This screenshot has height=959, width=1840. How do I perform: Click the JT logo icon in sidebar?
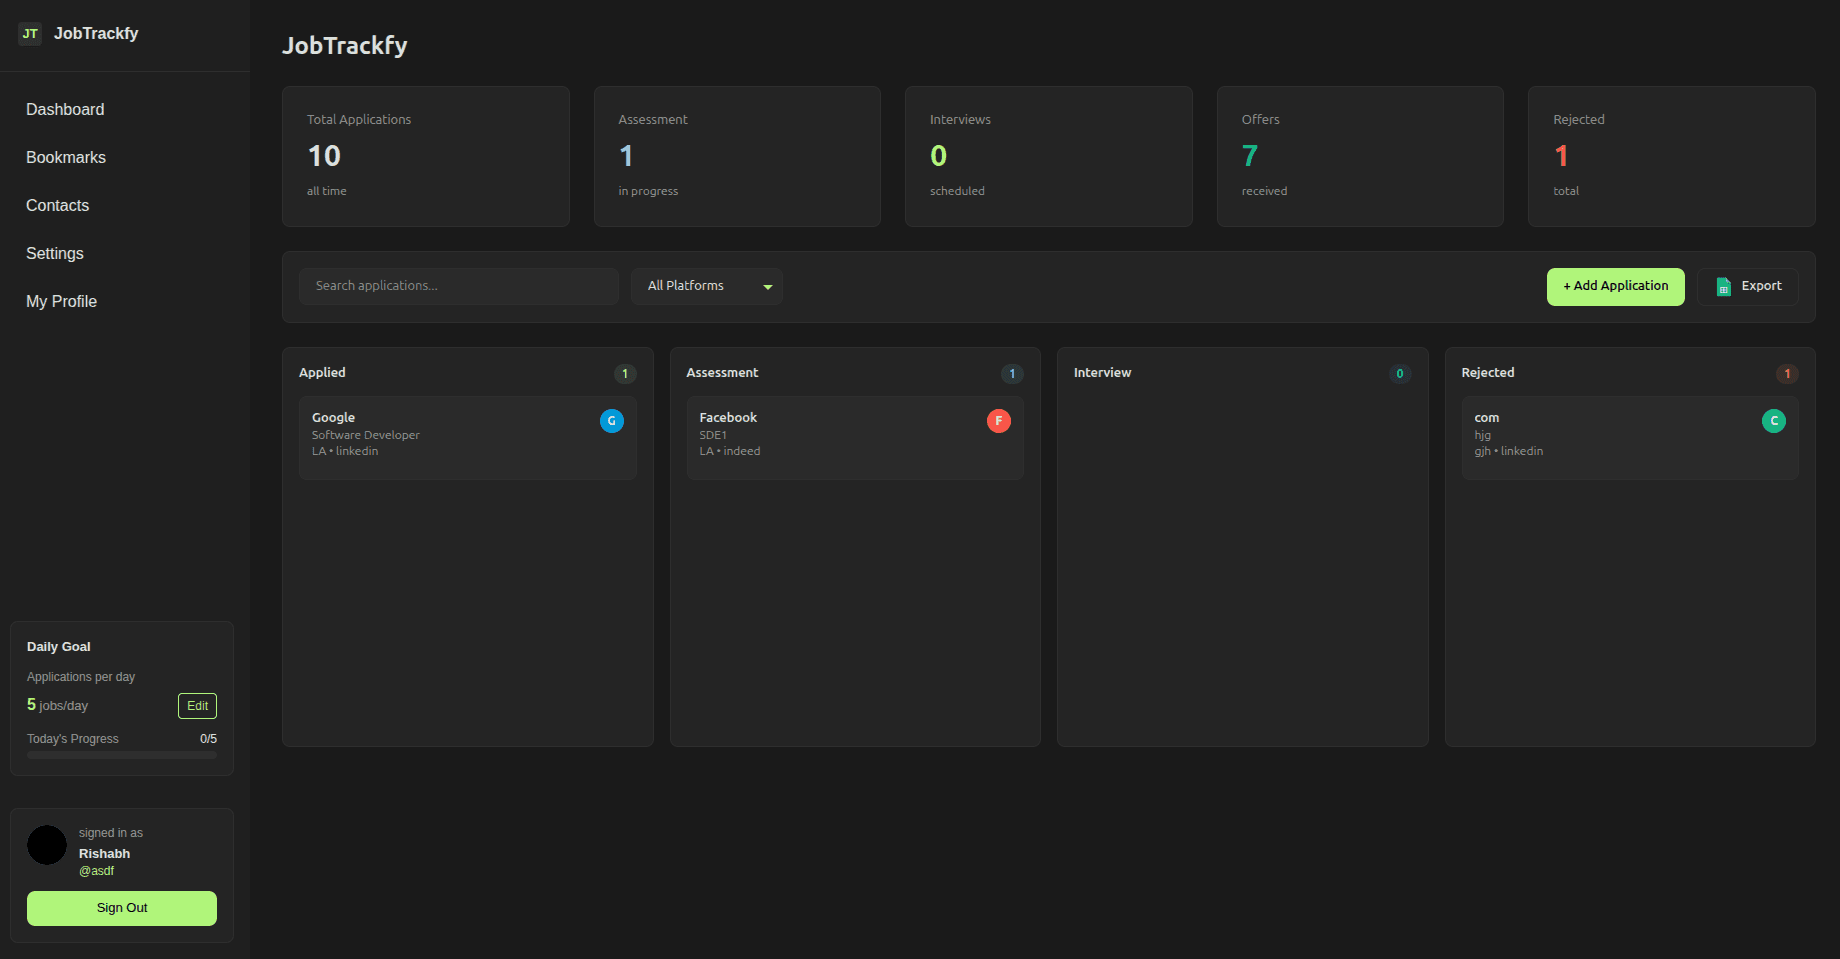point(30,33)
